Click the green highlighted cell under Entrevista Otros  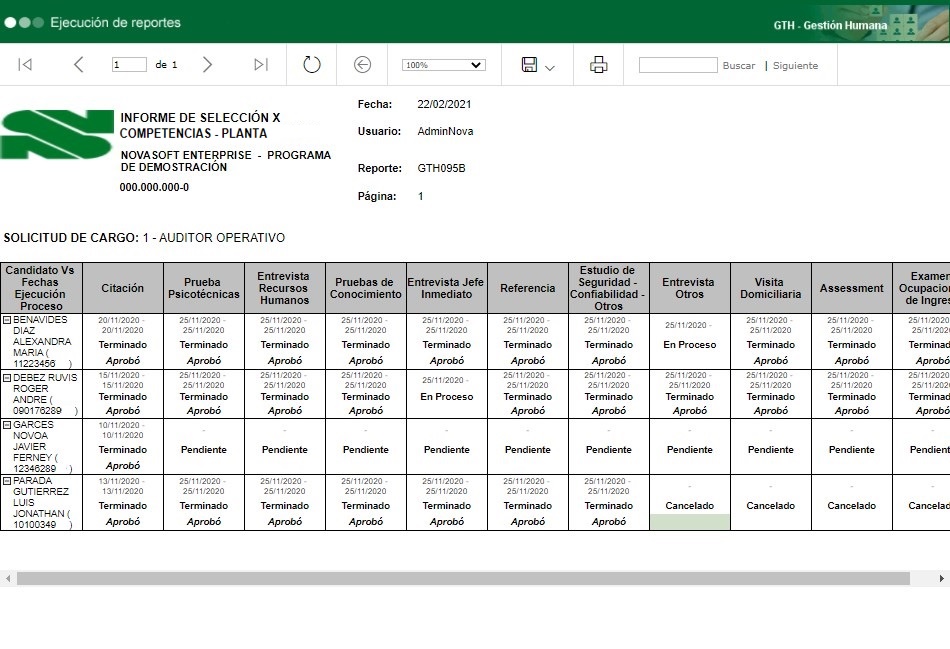(689, 522)
